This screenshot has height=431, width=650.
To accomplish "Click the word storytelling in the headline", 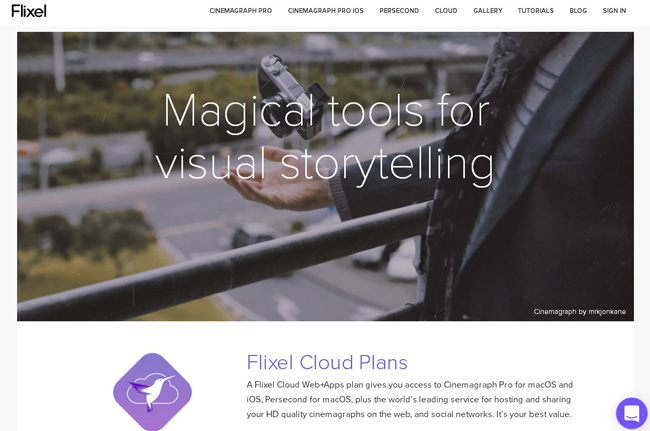I will pos(387,165).
